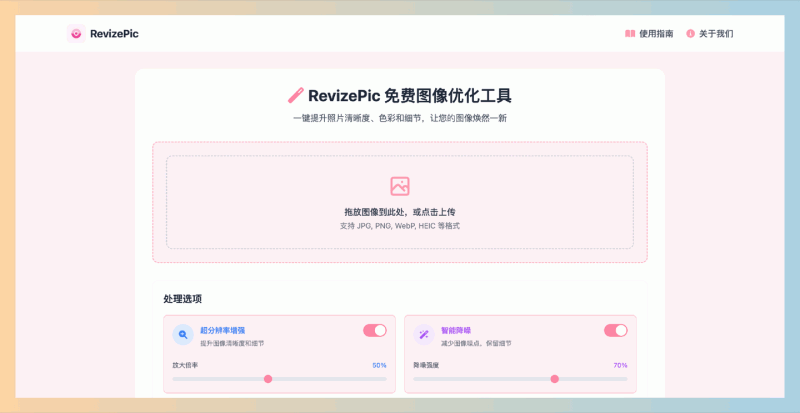Click the magnifier icon for 超分辨率增强
Viewport: 800px width, 413px height.
(x=183, y=335)
